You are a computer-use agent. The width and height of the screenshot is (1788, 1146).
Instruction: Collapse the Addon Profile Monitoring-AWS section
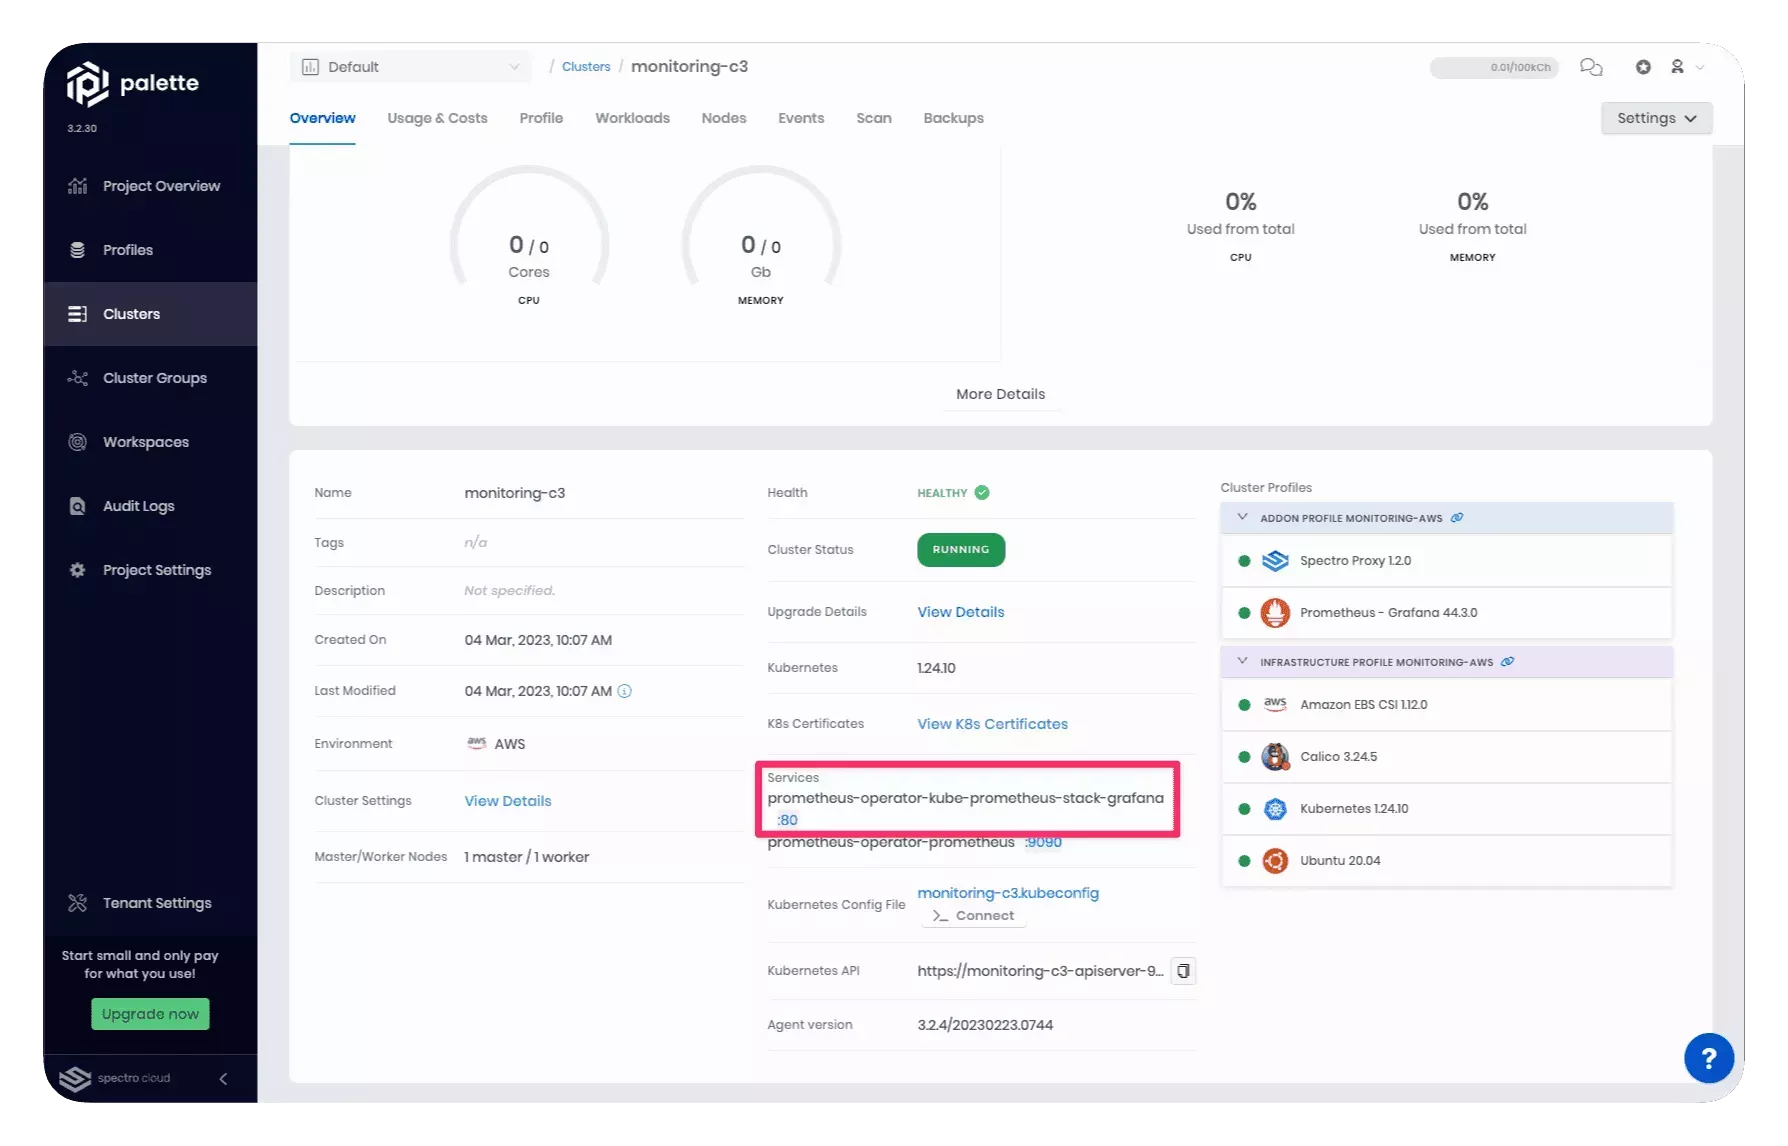[1243, 518]
